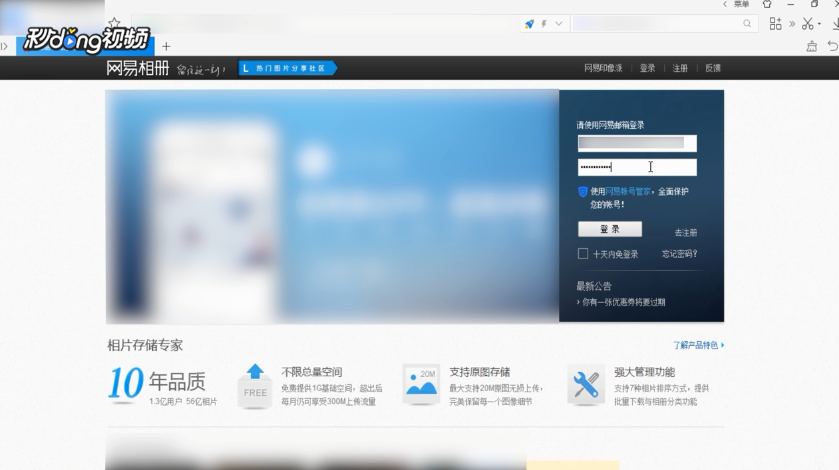Open the browser skin shirt icon

coord(767,4)
